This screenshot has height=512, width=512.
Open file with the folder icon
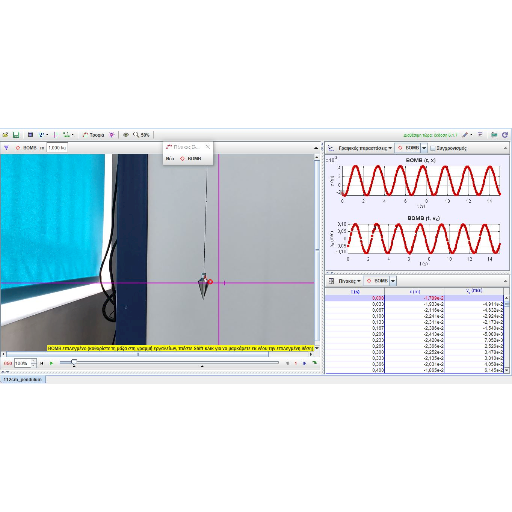(5, 135)
